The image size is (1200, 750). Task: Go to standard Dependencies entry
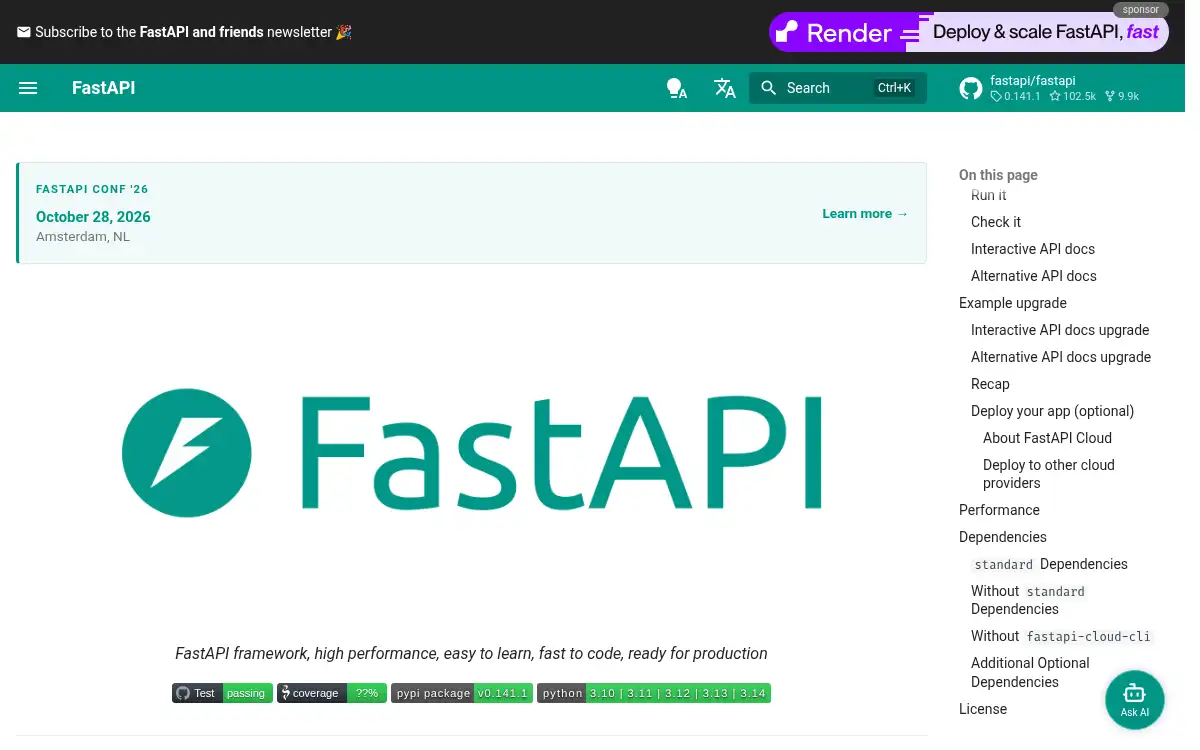click(x=1050, y=564)
